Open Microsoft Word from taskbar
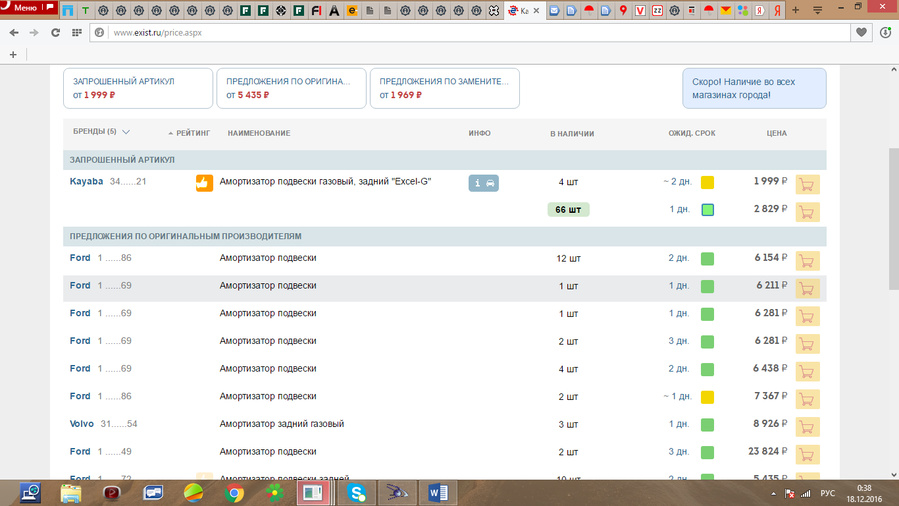 pos(437,493)
